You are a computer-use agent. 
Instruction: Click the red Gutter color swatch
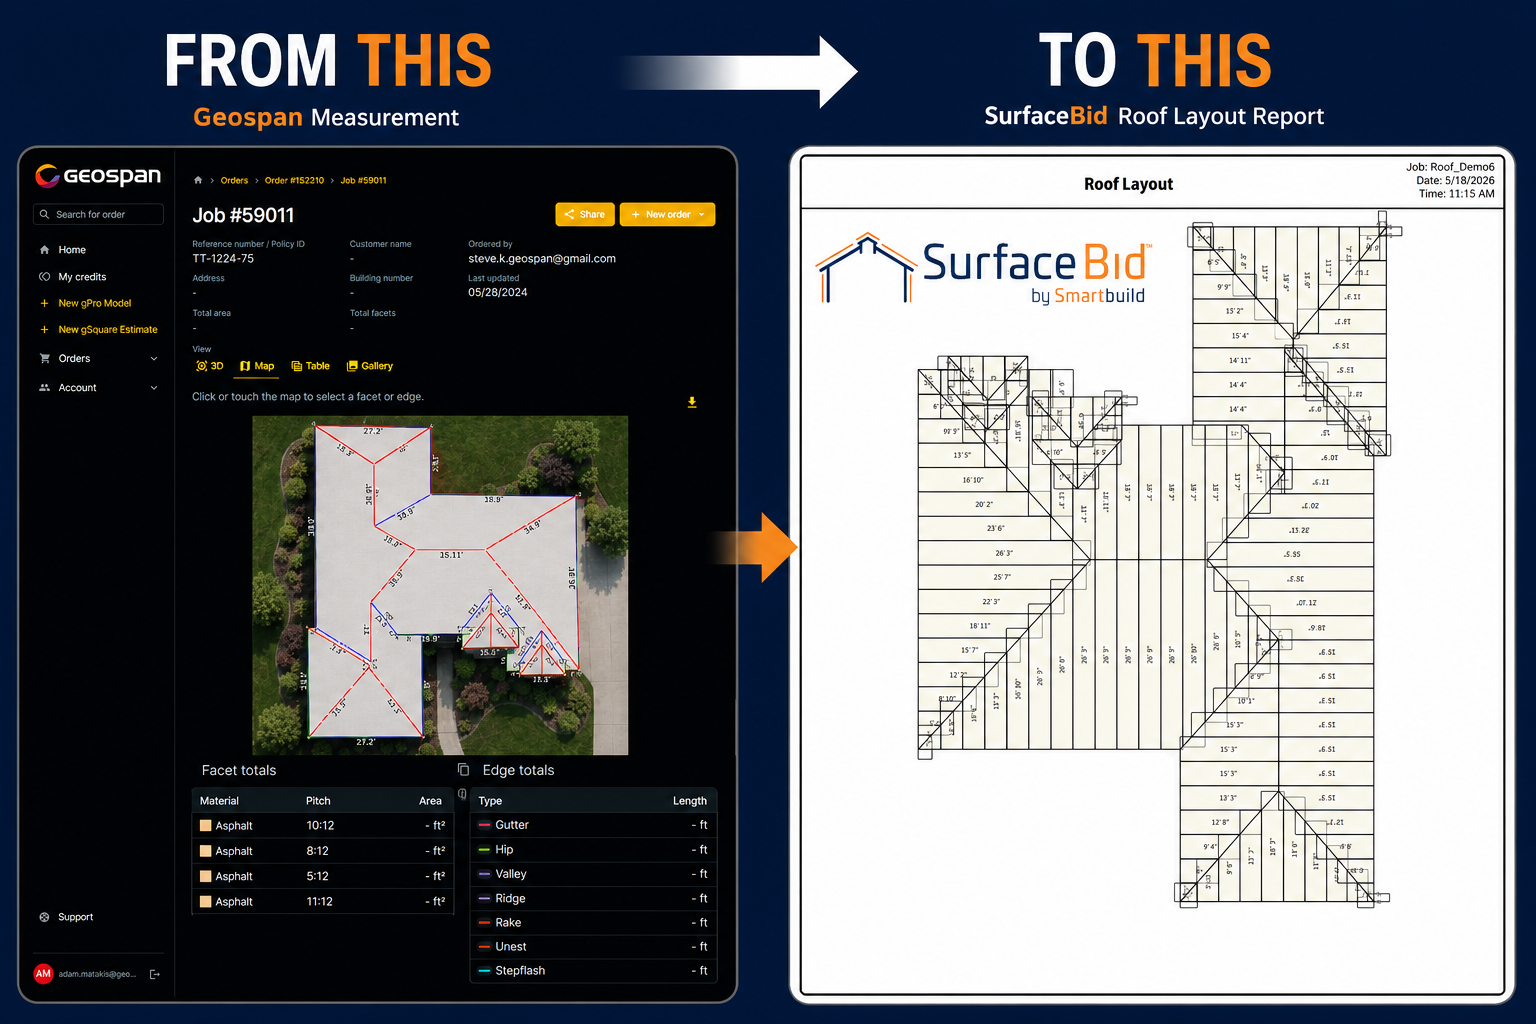tap(484, 825)
